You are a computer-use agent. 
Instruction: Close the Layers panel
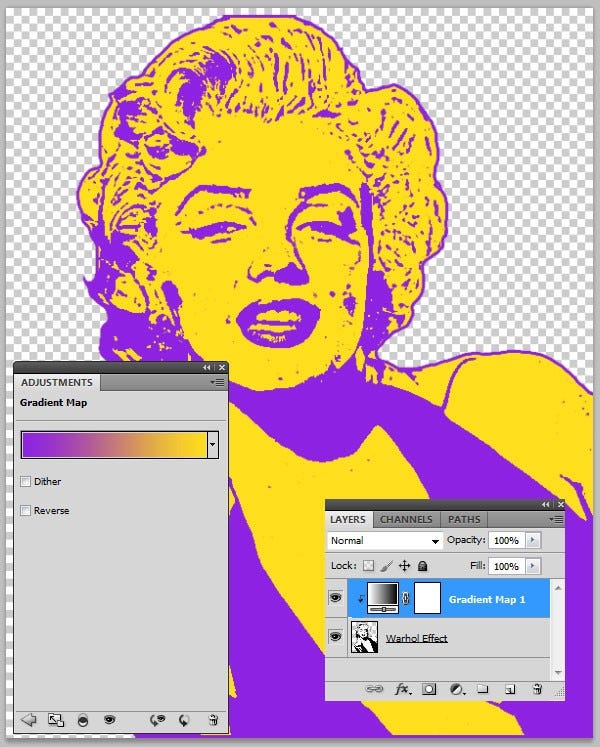pyautogui.click(x=560, y=504)
